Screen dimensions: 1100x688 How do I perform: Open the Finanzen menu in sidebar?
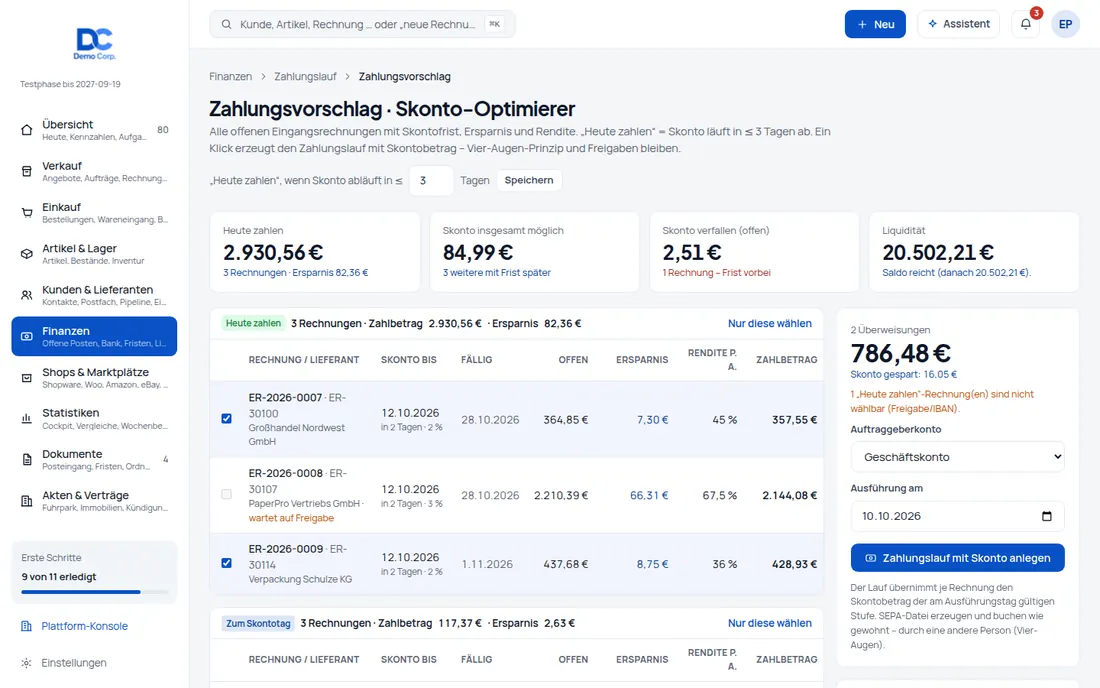(94, 337)
